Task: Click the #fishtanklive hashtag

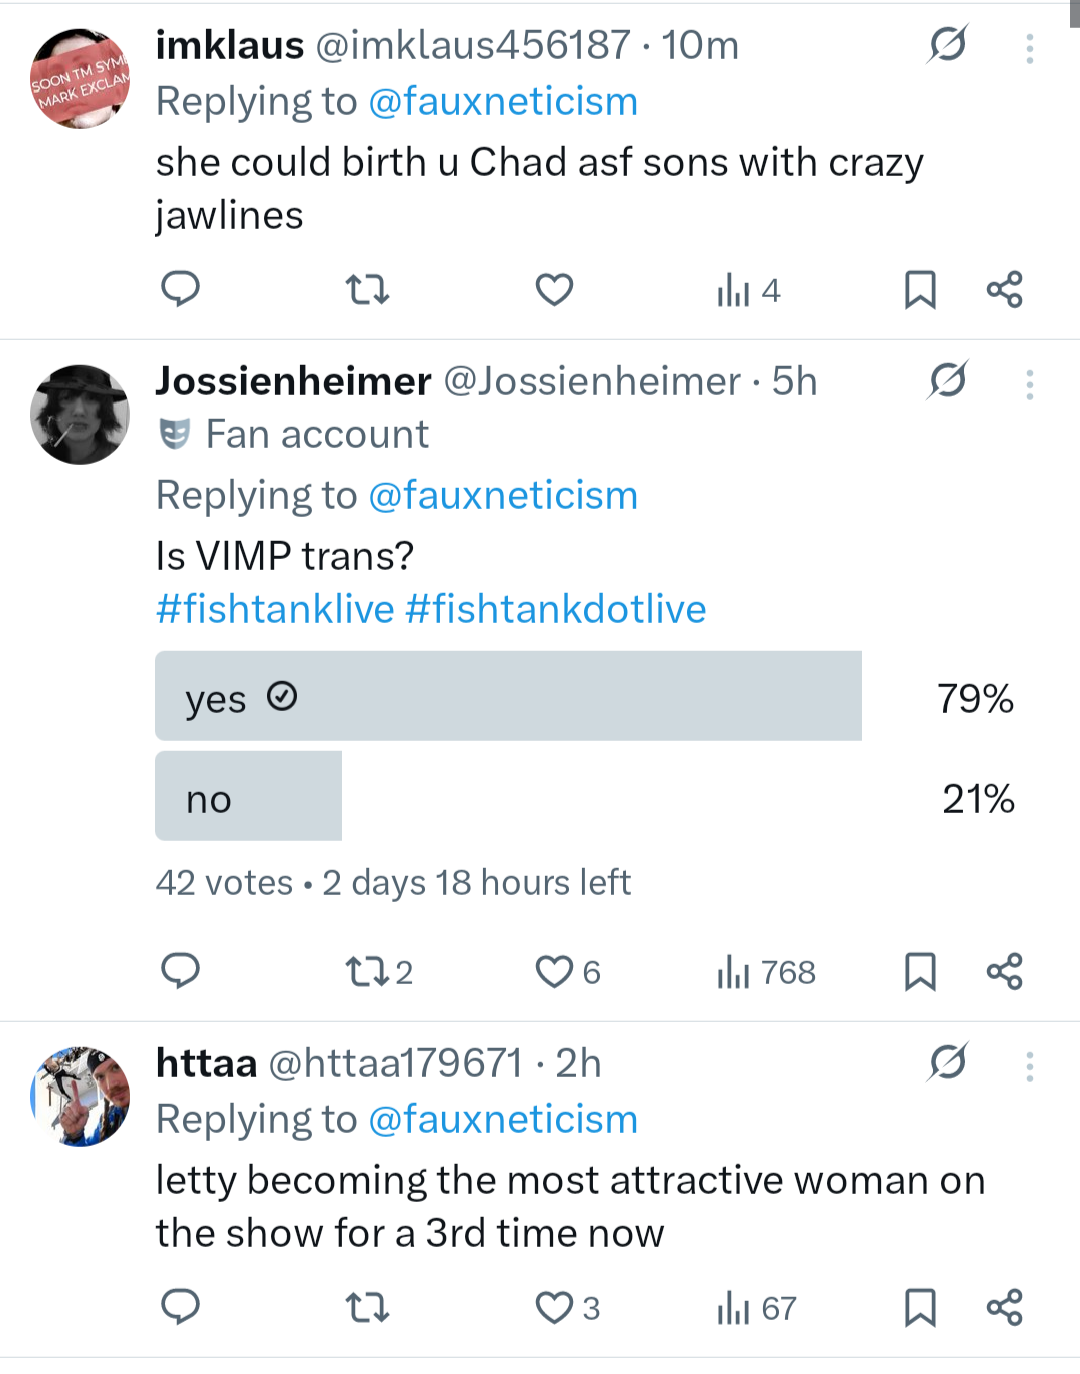Action: [x=275, y=609]
